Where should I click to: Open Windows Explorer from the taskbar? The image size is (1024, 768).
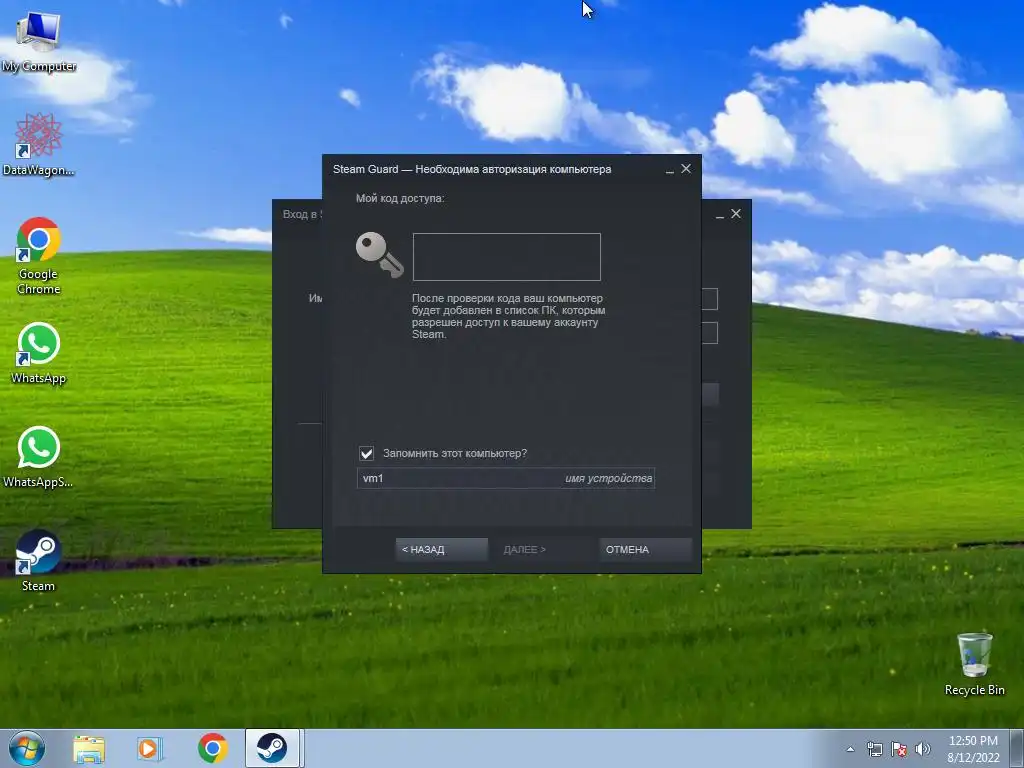(x=89, y=748)
